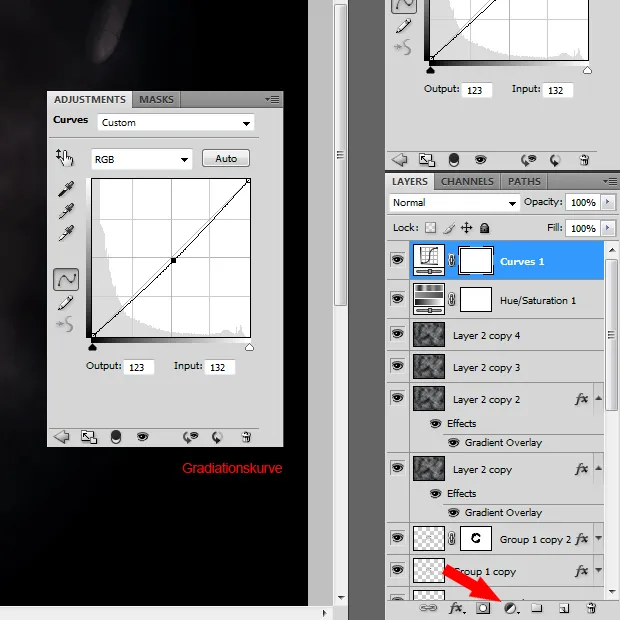This screenshot has width=620, height=620.
Task: Switch to the Channels tab
Action: [x=467, y=182]
